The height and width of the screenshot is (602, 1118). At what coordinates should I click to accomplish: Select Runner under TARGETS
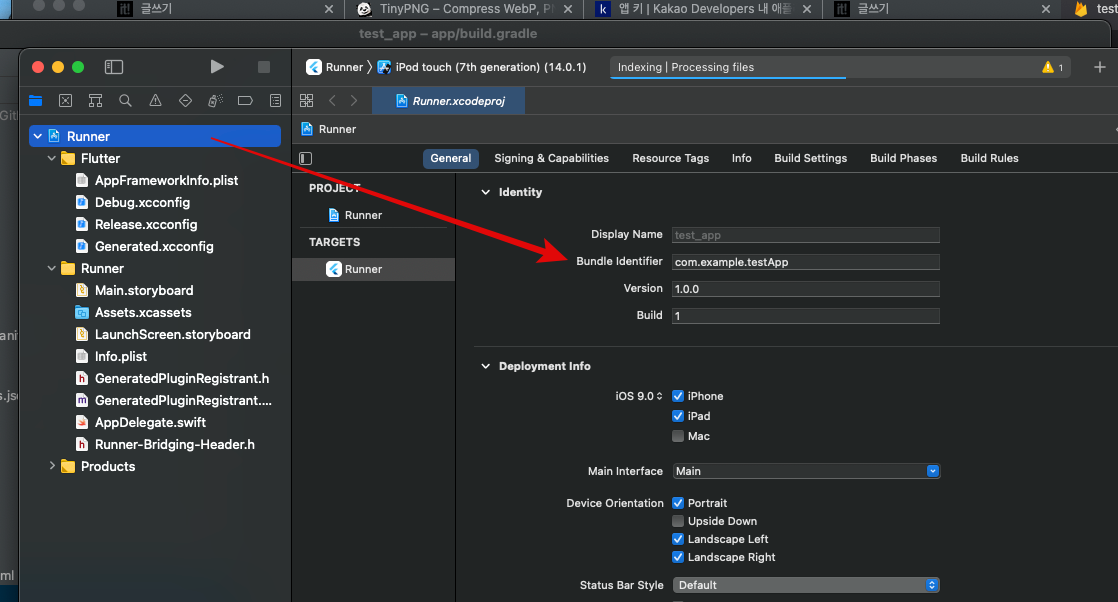click(x=374, y=269)
